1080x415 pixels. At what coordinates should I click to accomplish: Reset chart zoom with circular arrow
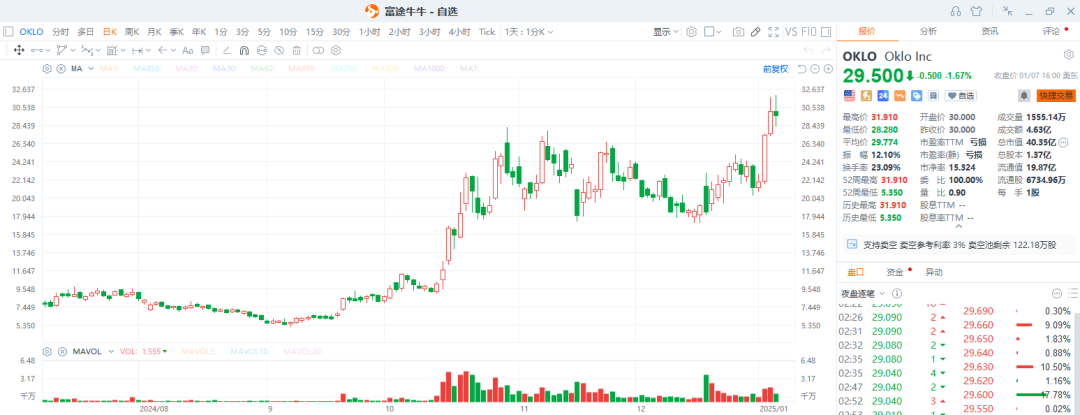click(802, 69)
